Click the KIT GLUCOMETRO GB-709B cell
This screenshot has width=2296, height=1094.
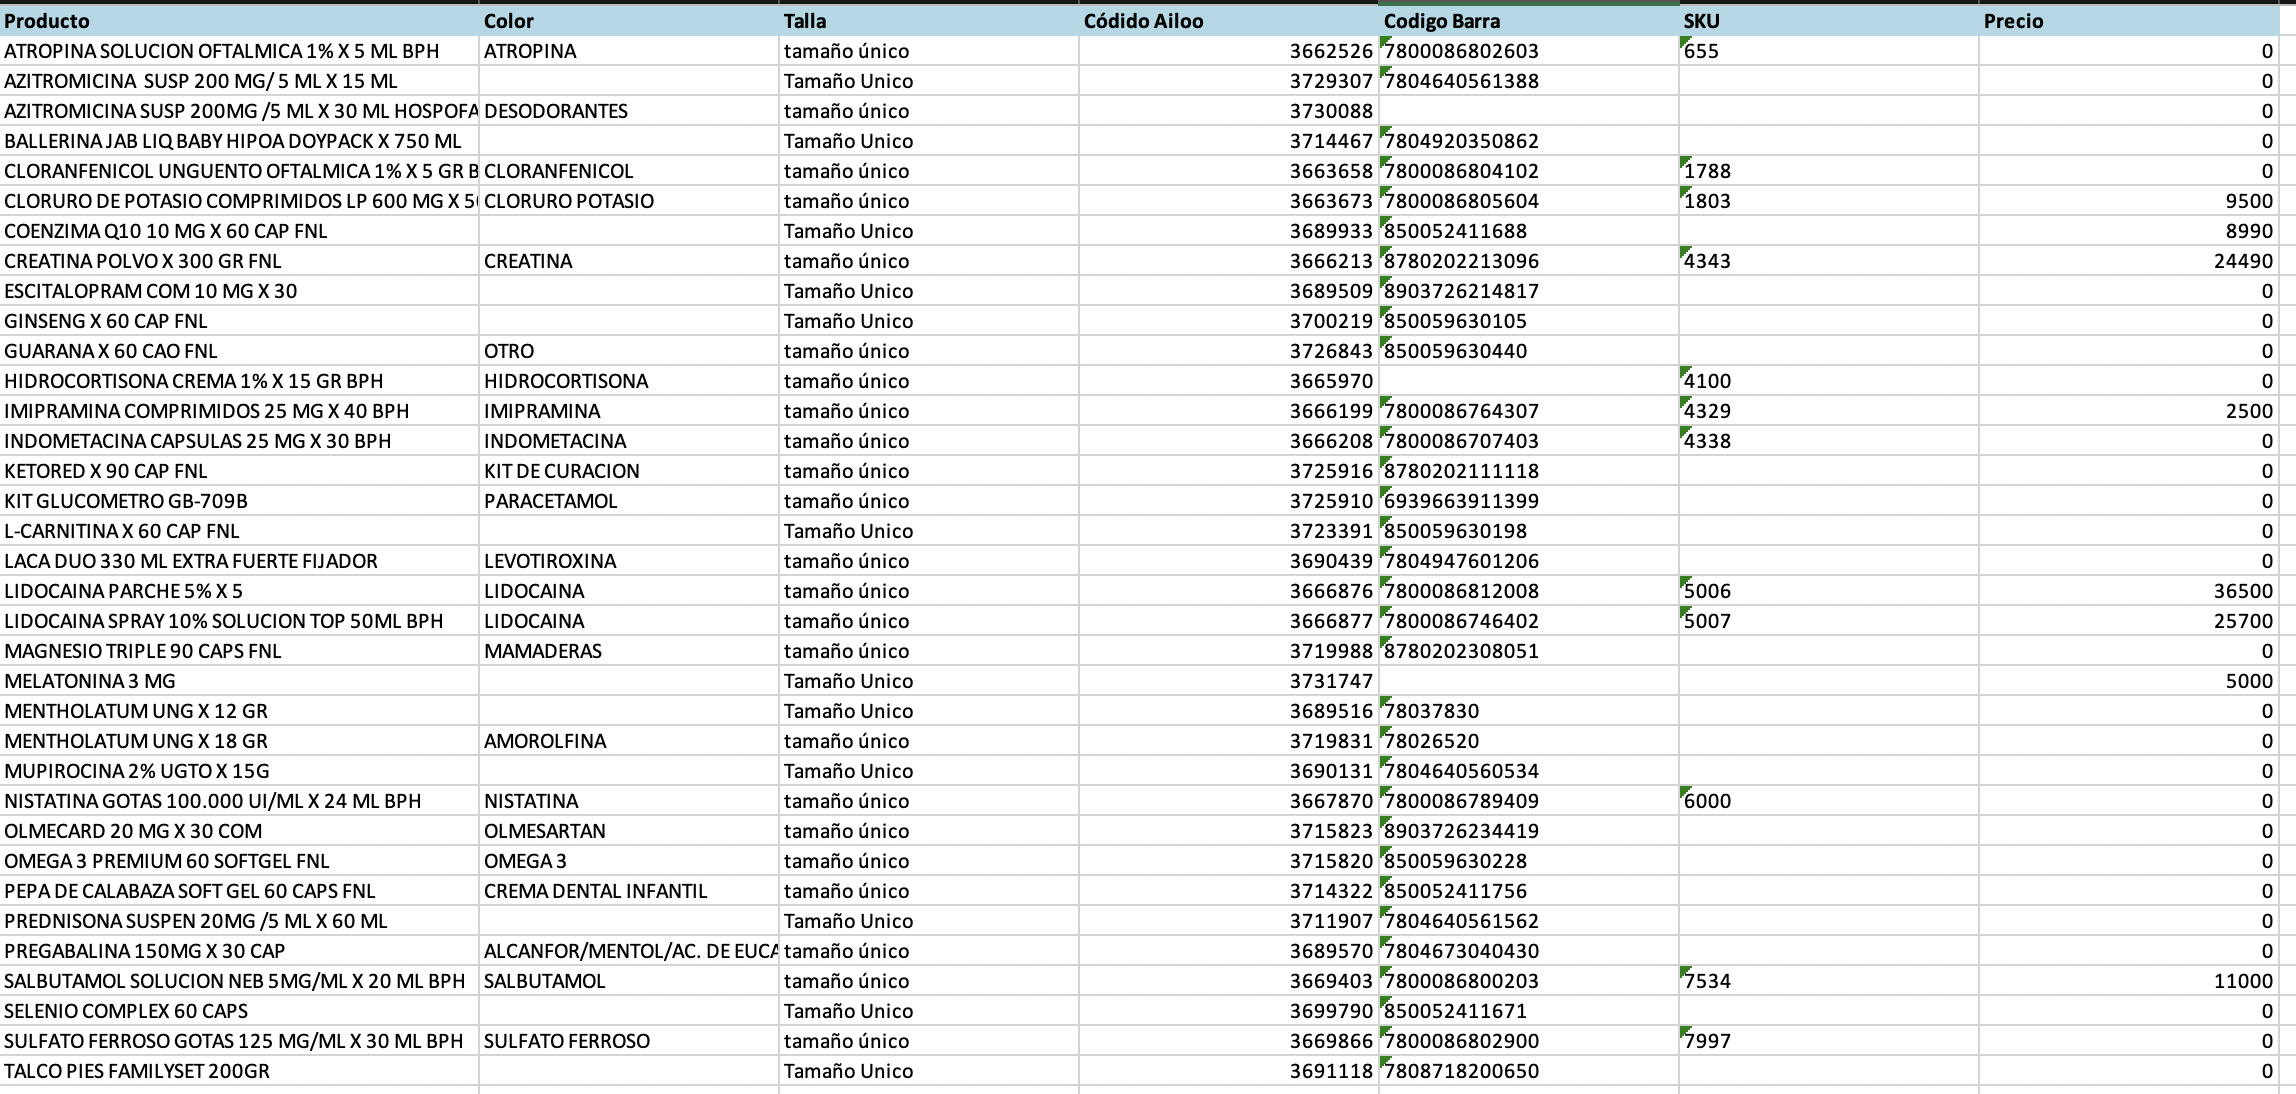(x=126, y=501)
